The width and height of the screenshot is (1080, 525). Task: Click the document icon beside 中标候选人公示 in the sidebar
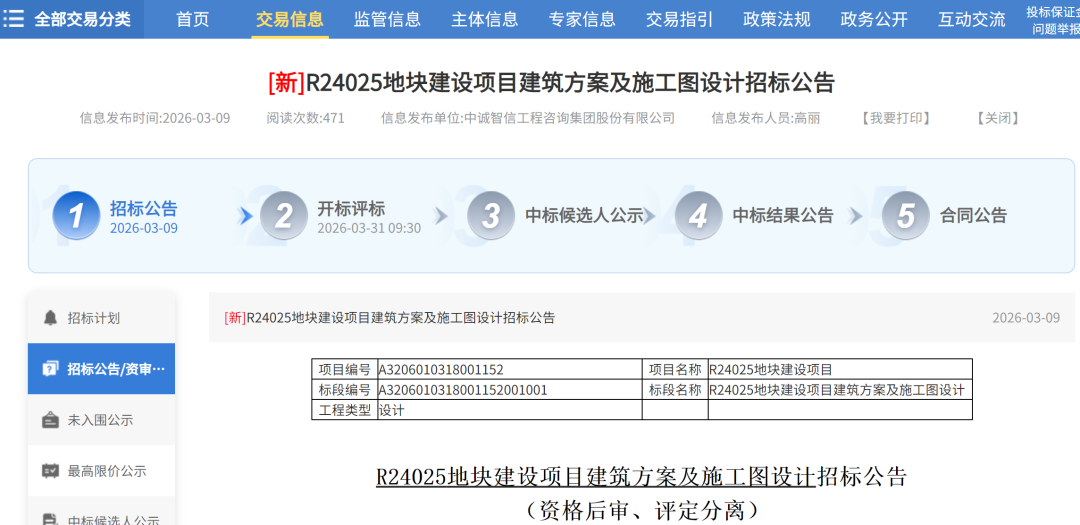(x=50, y=519)
